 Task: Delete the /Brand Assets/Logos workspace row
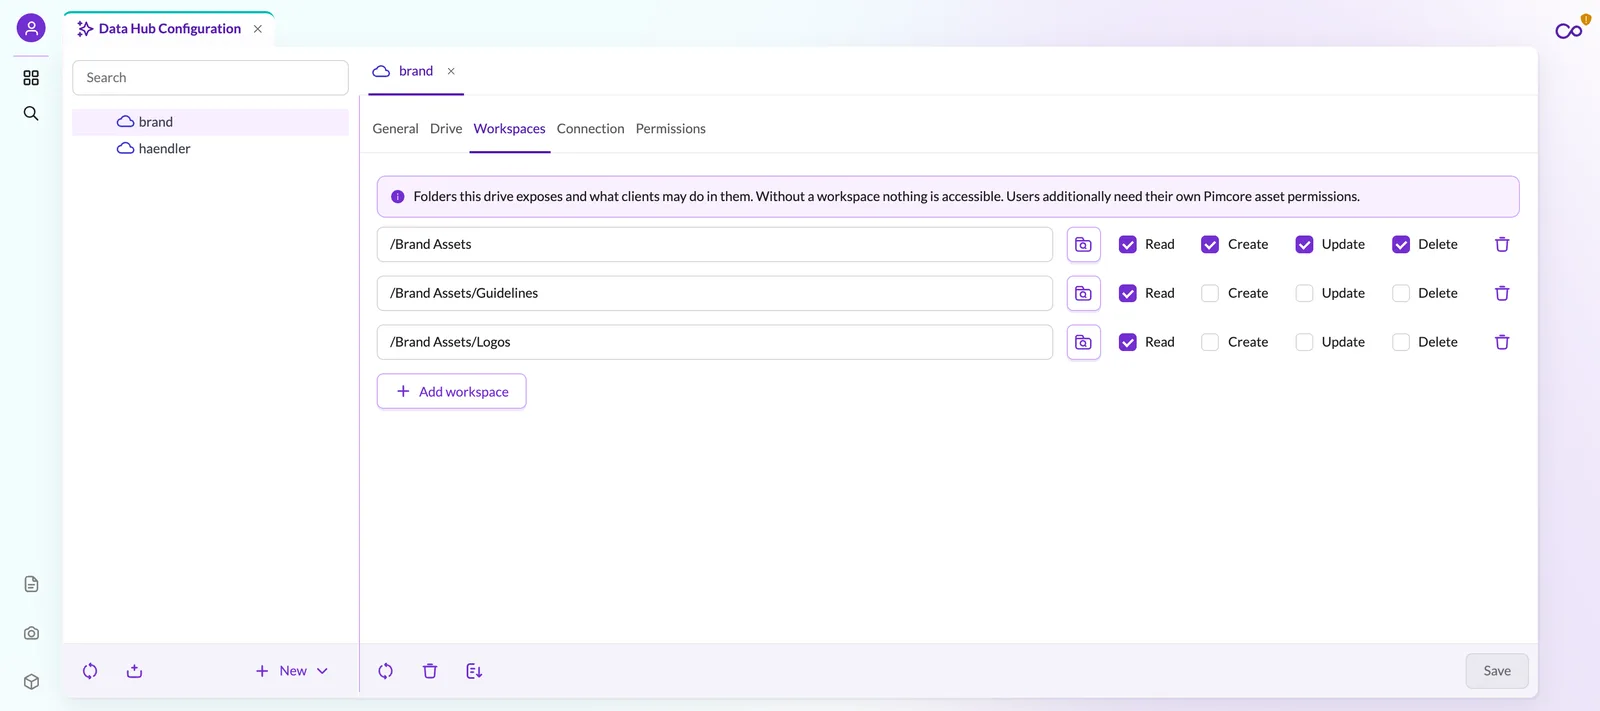tap(1502, 343)
